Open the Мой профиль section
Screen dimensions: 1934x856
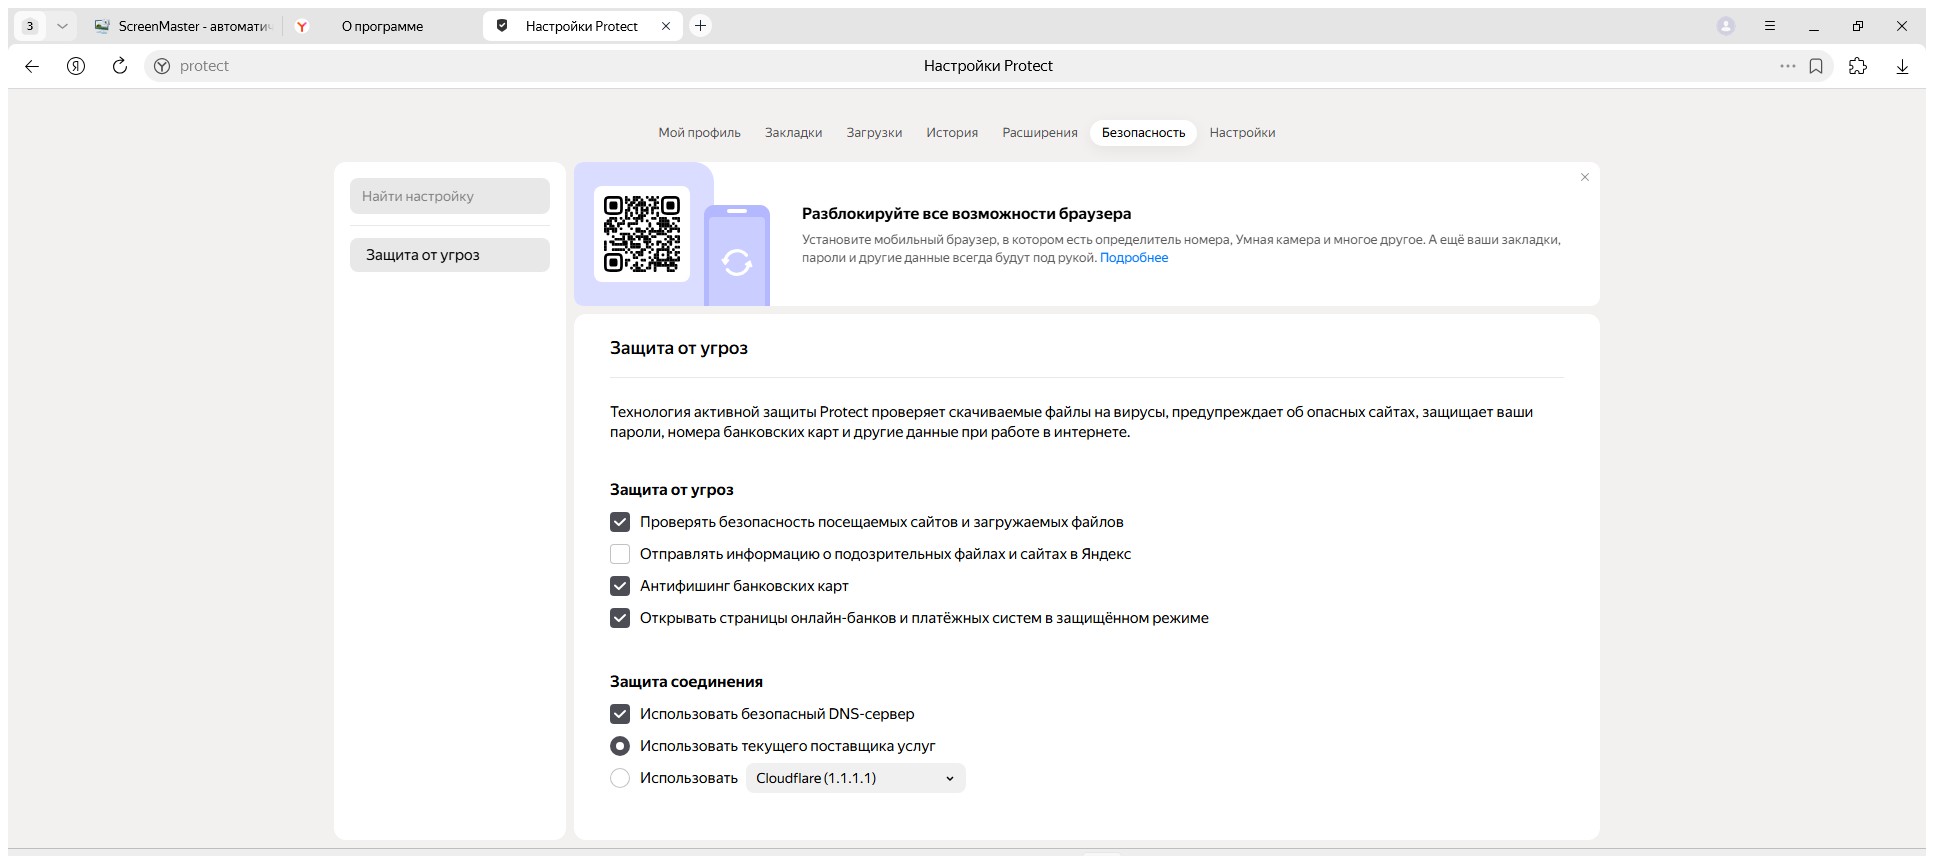pyautogui.click(x=699, y=133)
